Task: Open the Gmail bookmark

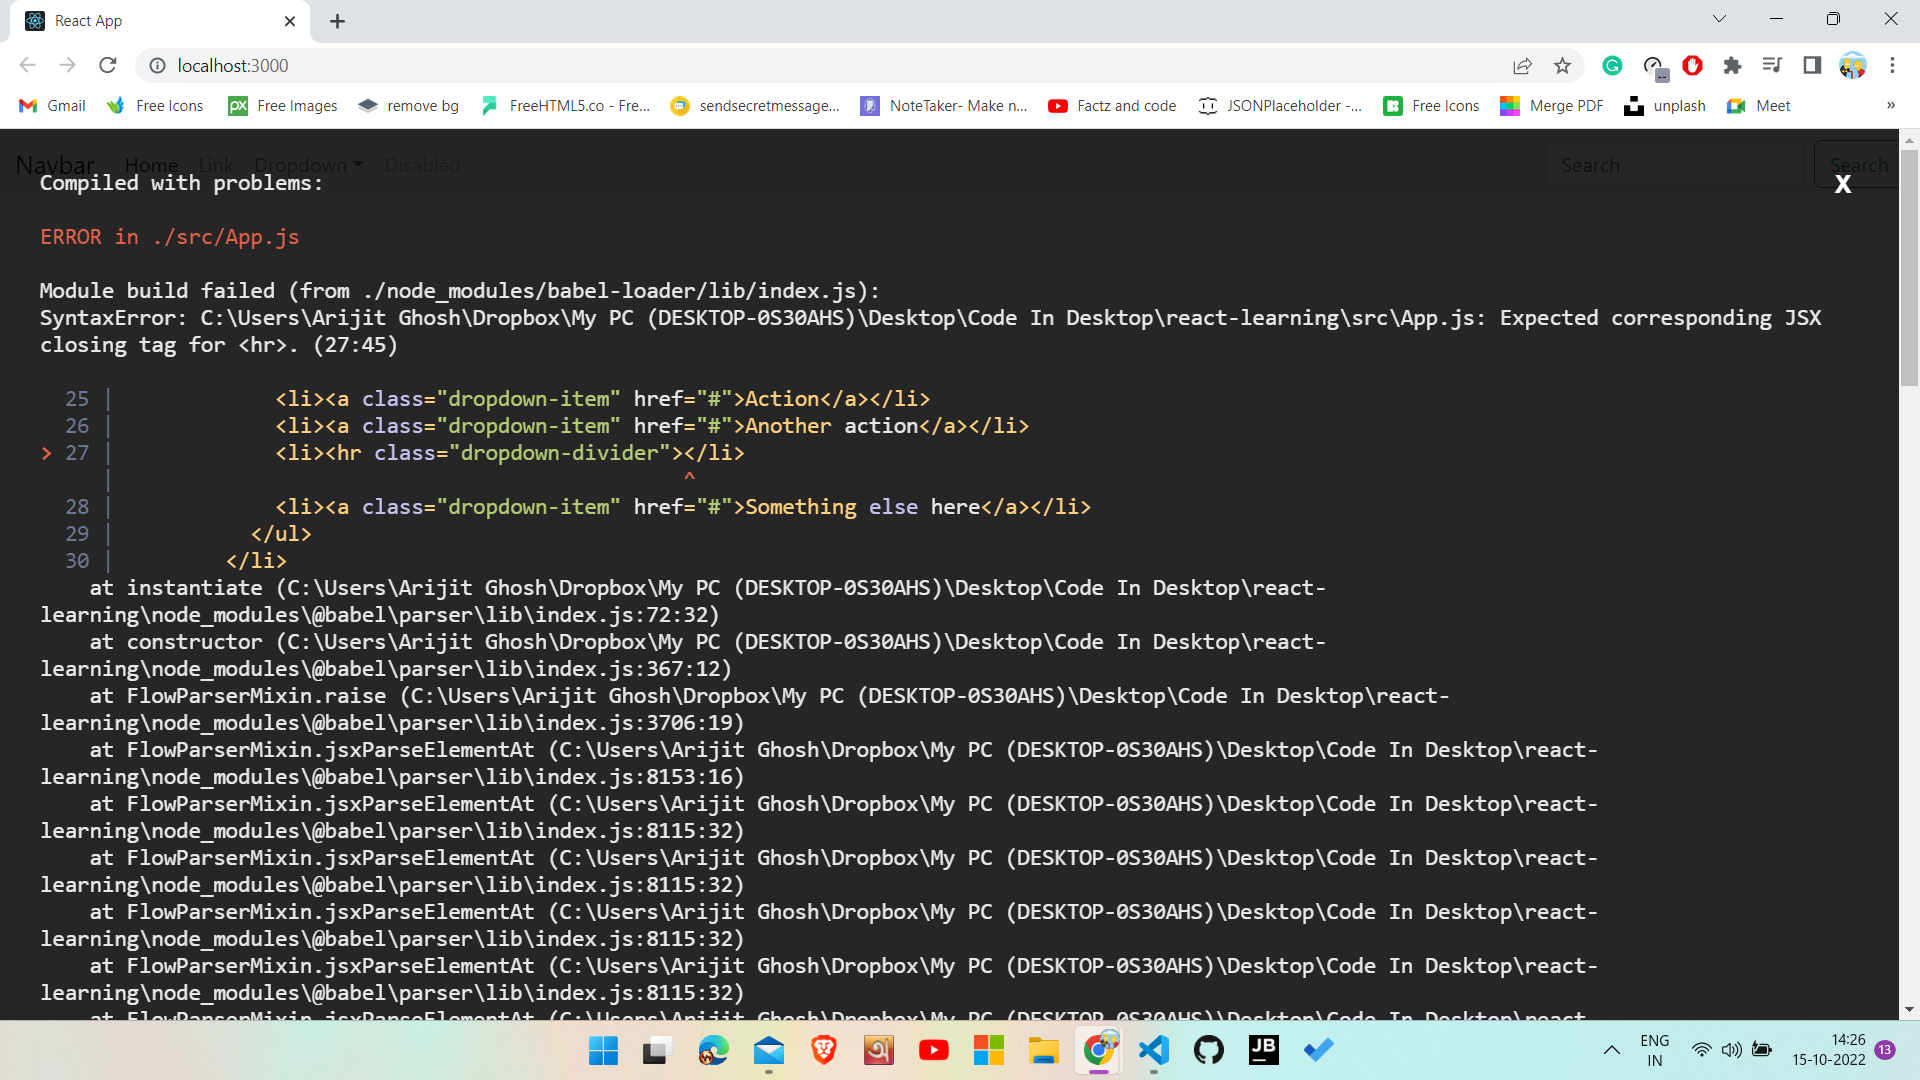Action: pos(50,105)
